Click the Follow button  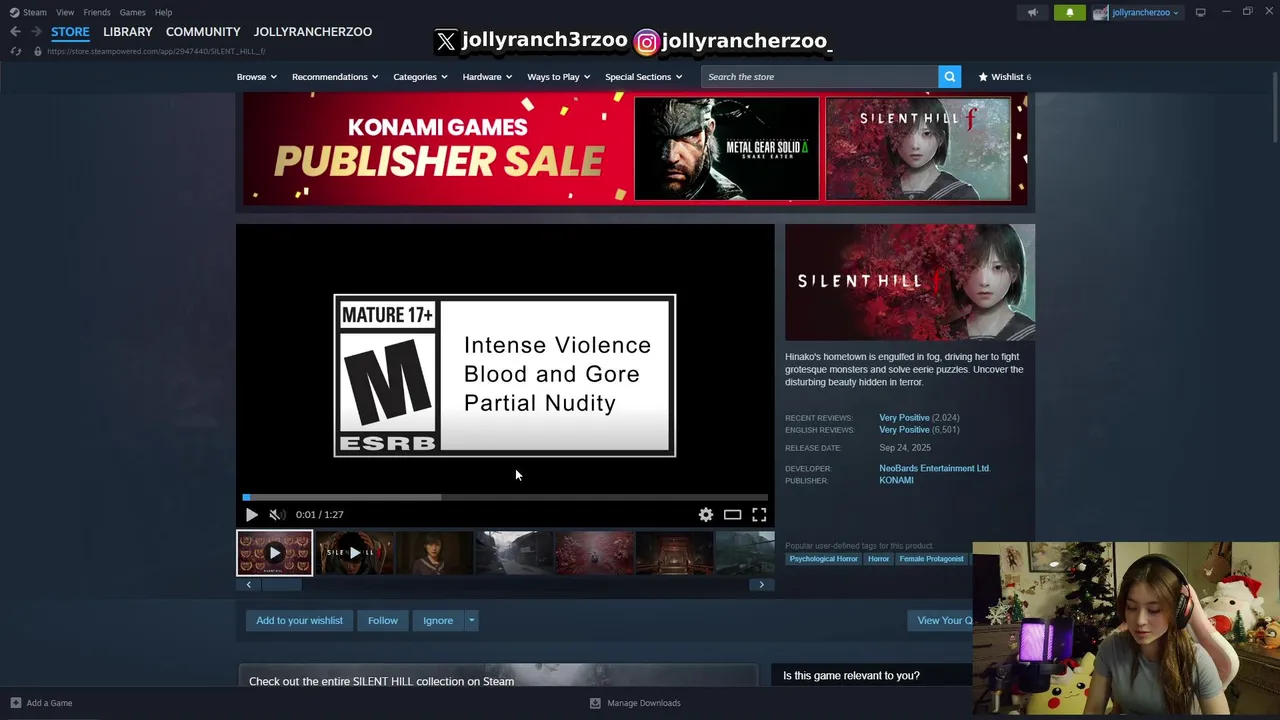point(382,621)
